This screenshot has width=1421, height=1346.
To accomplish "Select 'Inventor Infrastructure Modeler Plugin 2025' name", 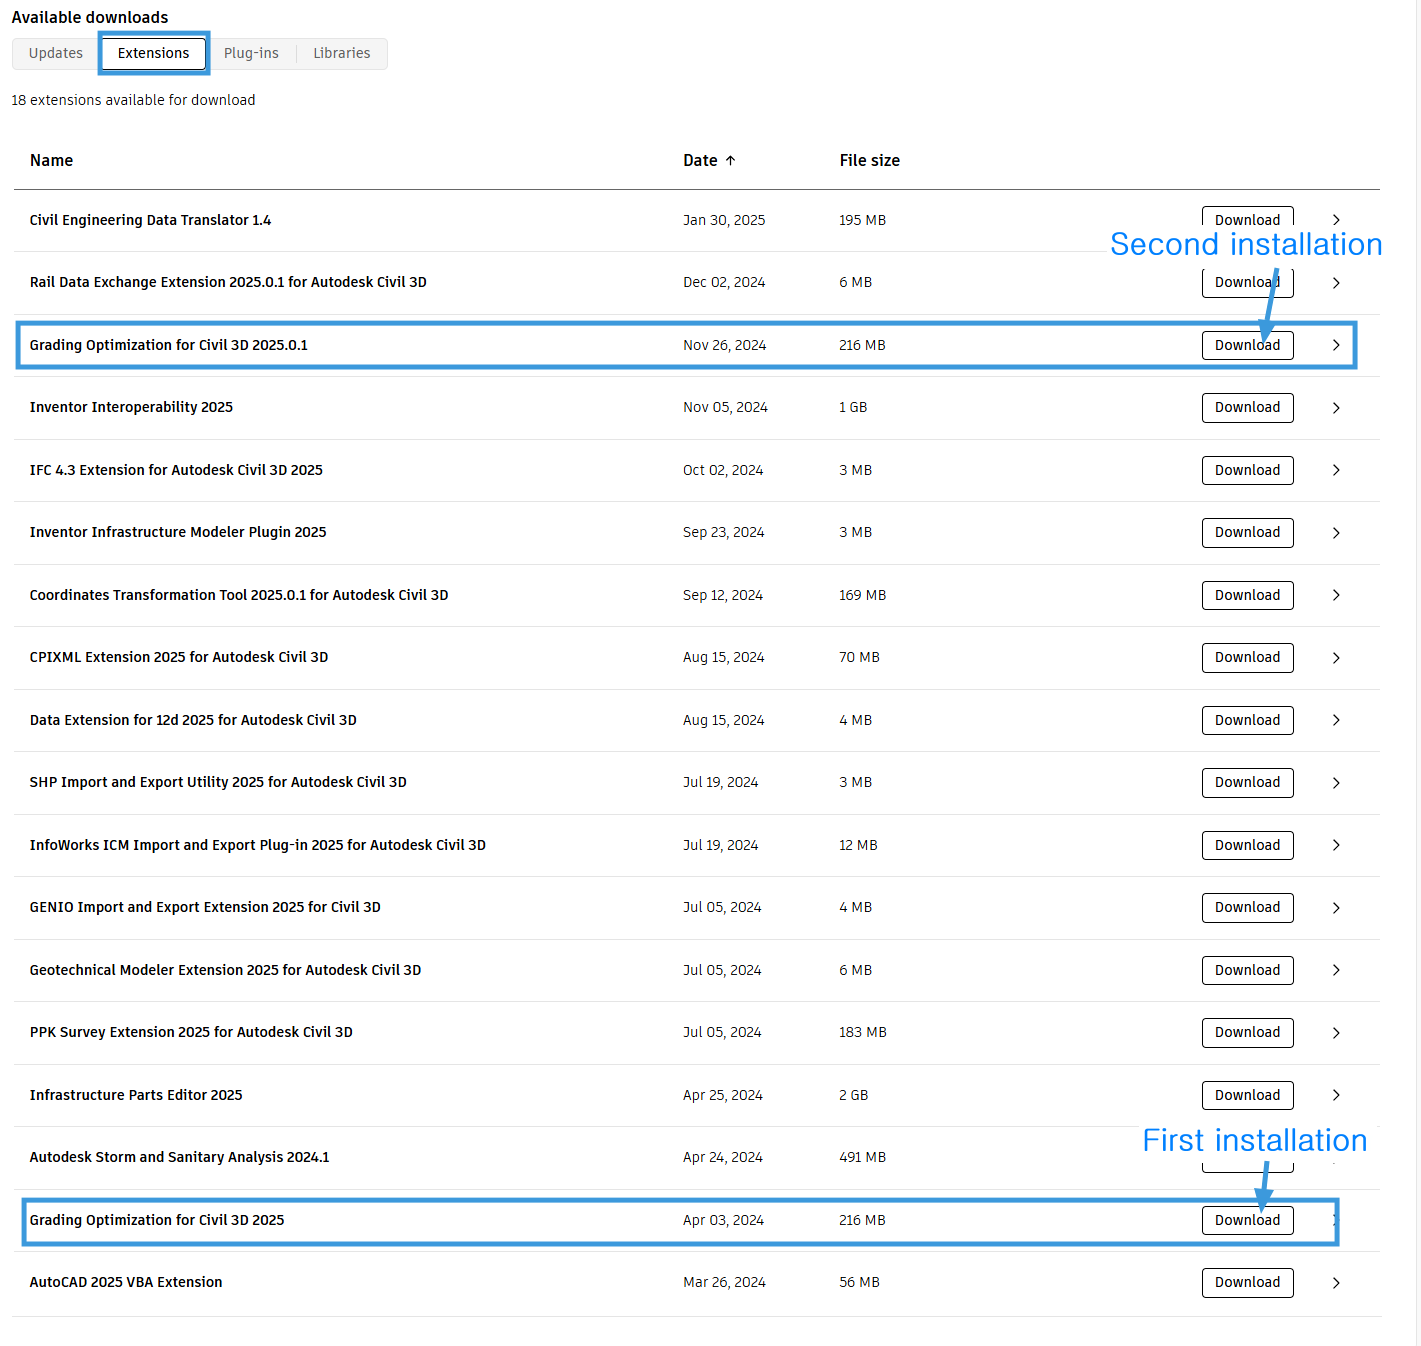I will pyautogui.click(x=178, y=532).
